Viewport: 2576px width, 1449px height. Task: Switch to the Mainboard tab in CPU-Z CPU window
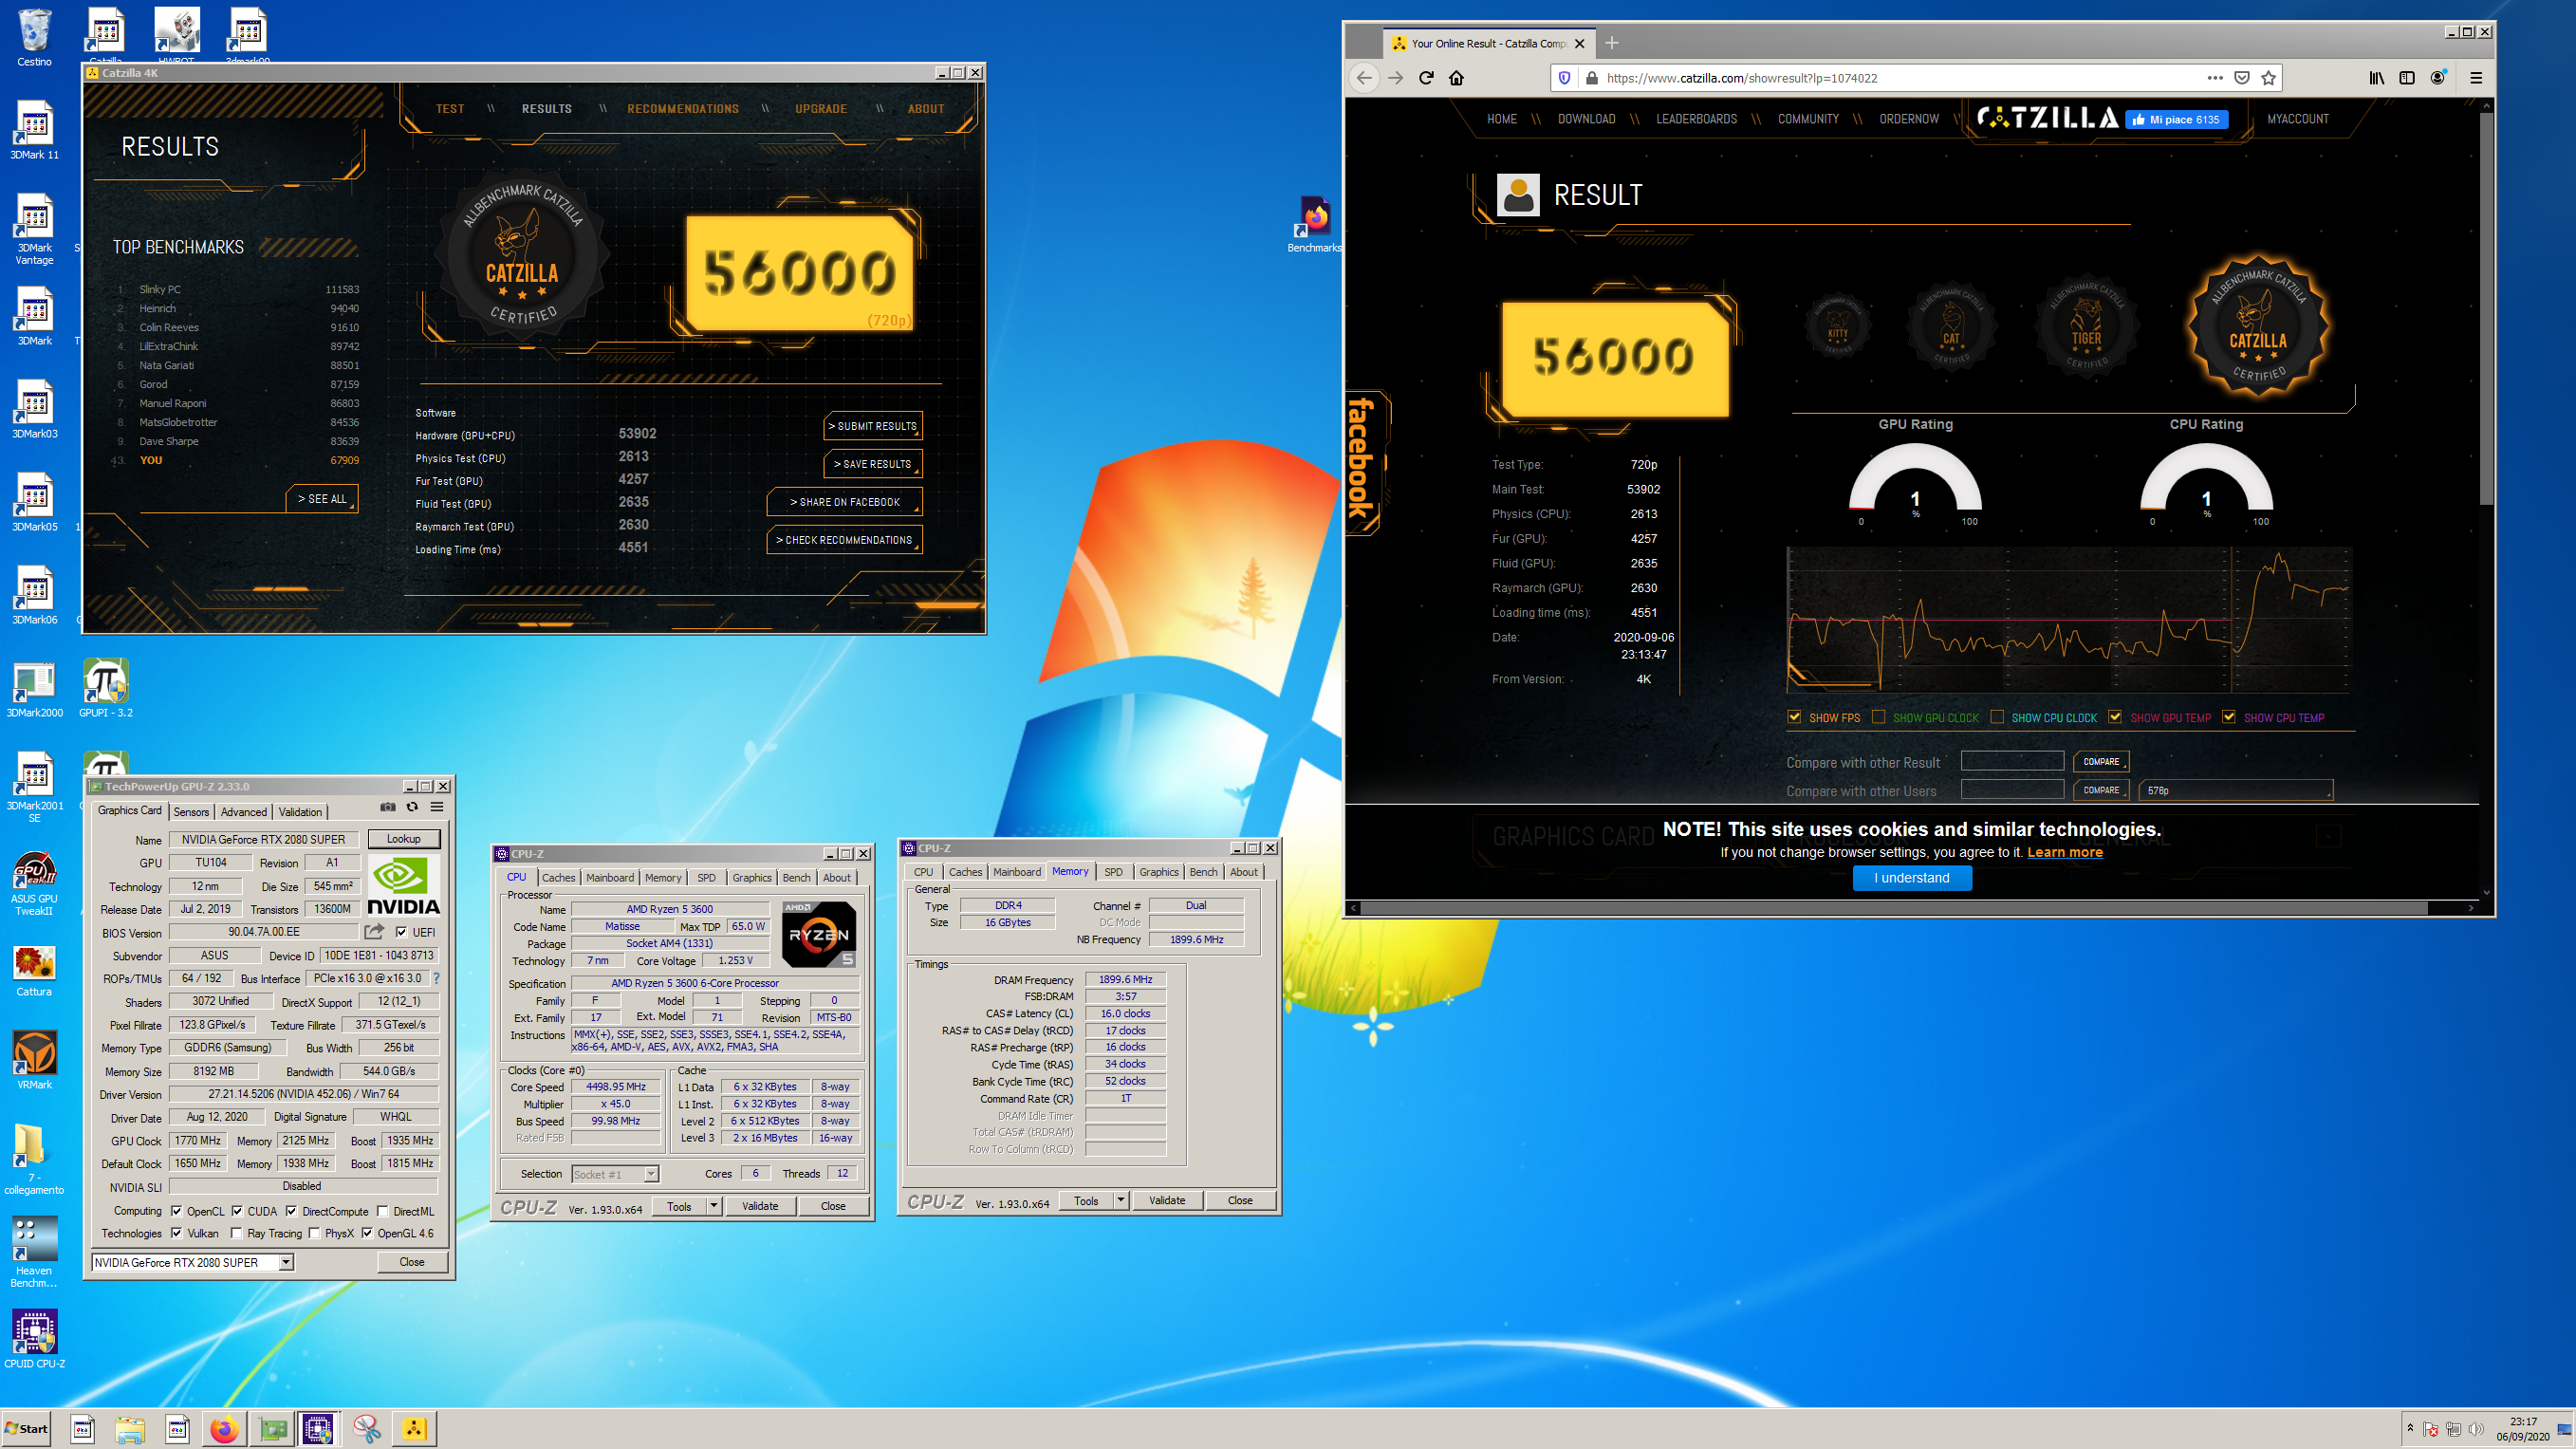(x=610, y=878)
